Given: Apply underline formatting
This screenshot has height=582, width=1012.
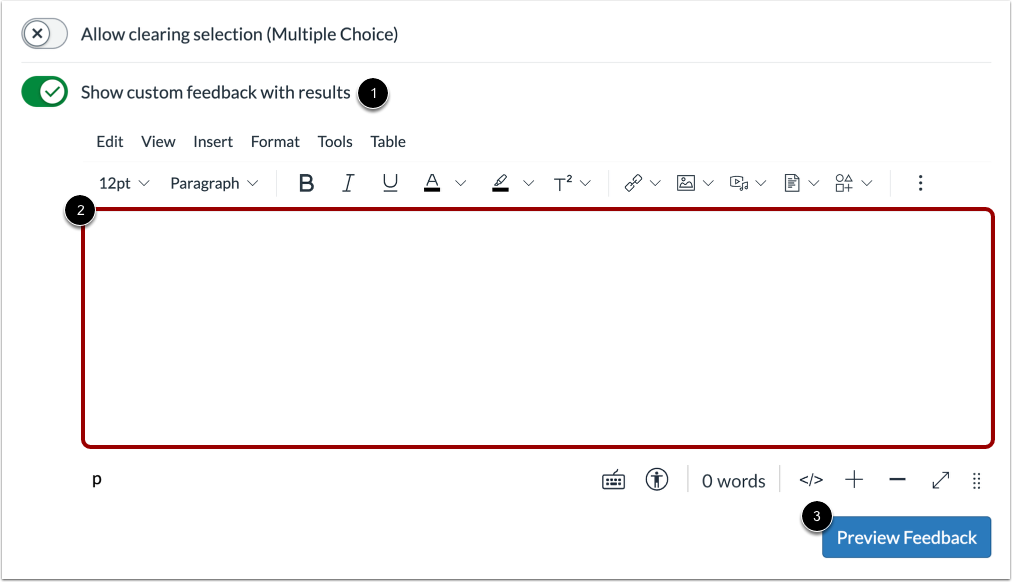Looking at the screenshot, I should tap(390, 182).
